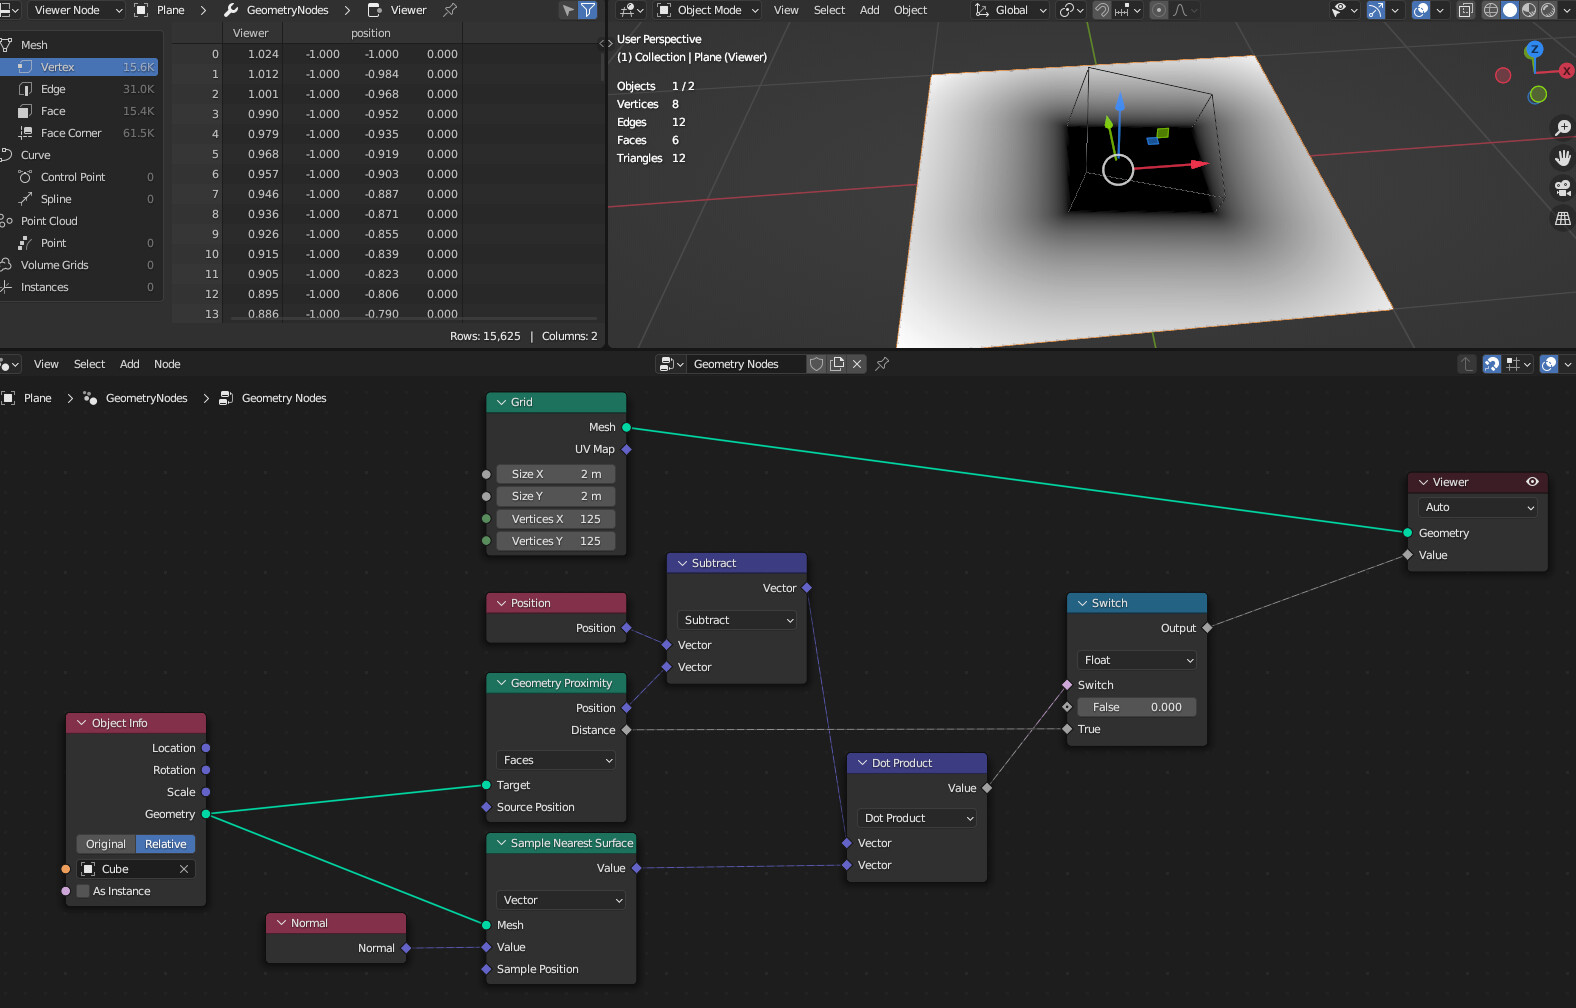The width and height of the screenshot is (1576, 1008).
Task: Select the Vertex domain in spreadsheet
Action: (x=80, y=67)
